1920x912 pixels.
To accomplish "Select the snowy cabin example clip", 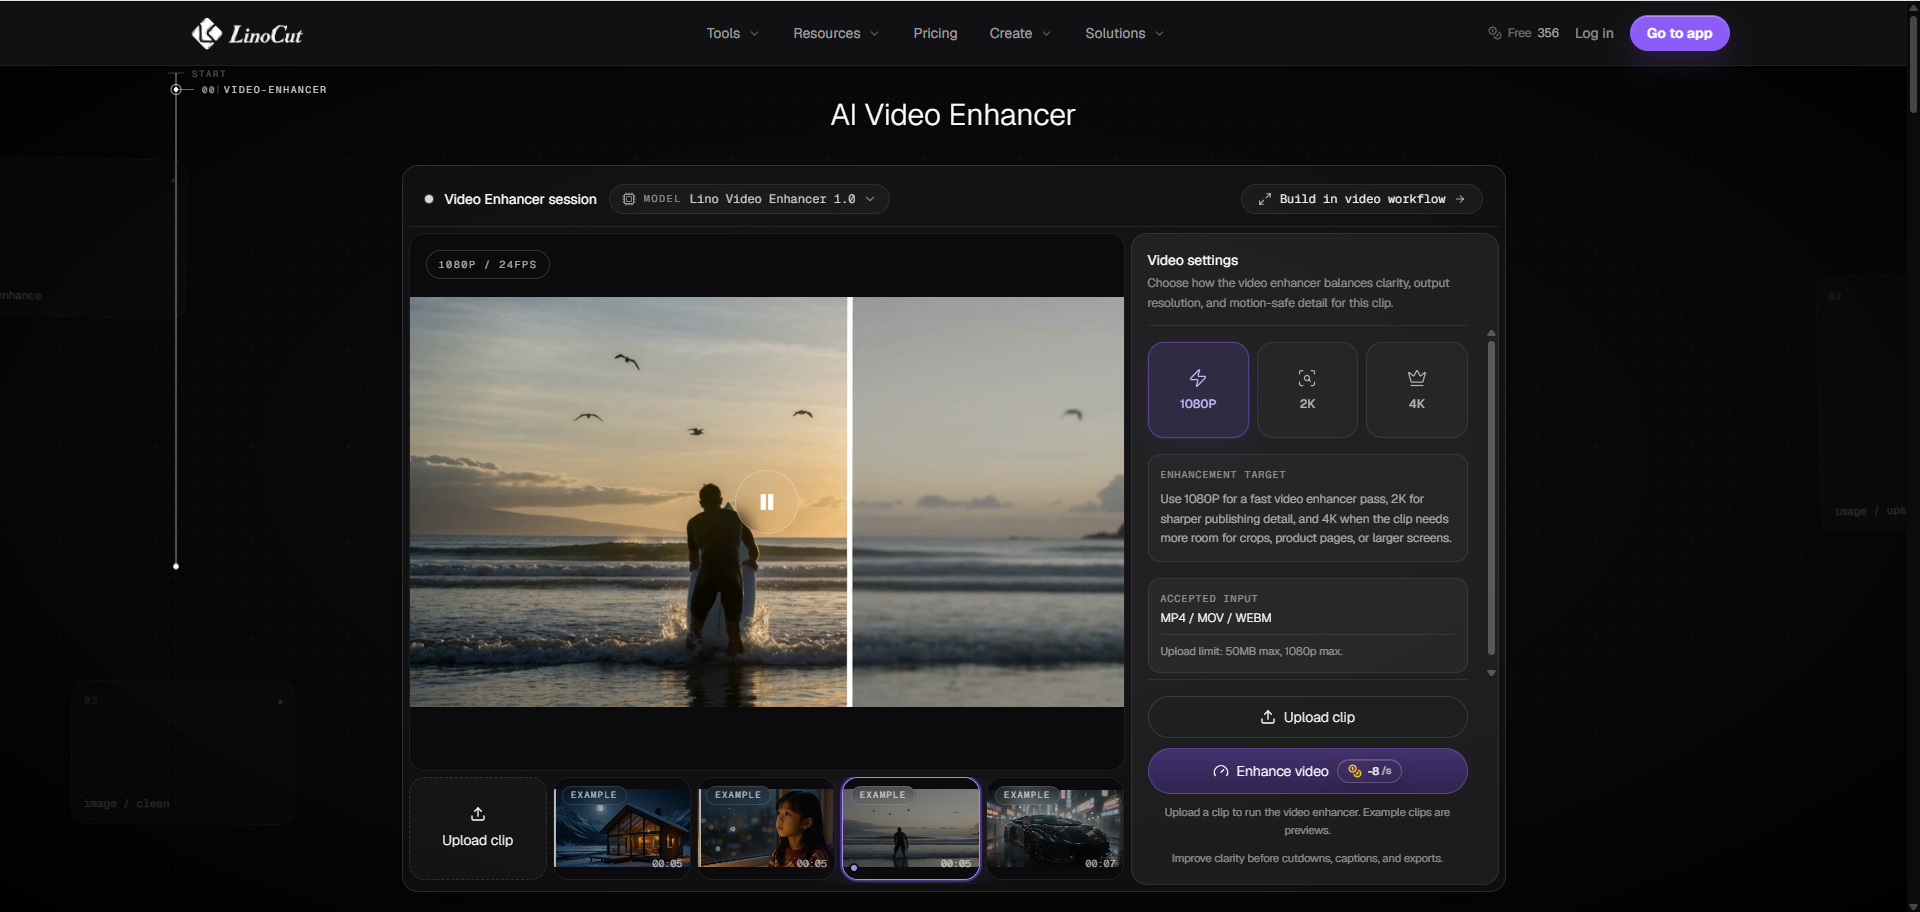I will coord(622,829).
